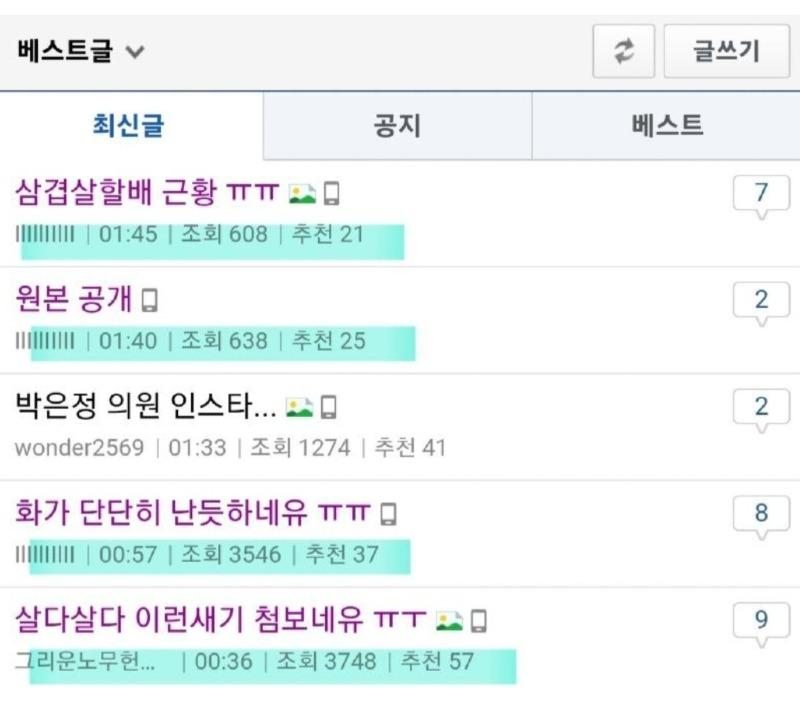Click the refresh arrows icon button

point(623,52)
